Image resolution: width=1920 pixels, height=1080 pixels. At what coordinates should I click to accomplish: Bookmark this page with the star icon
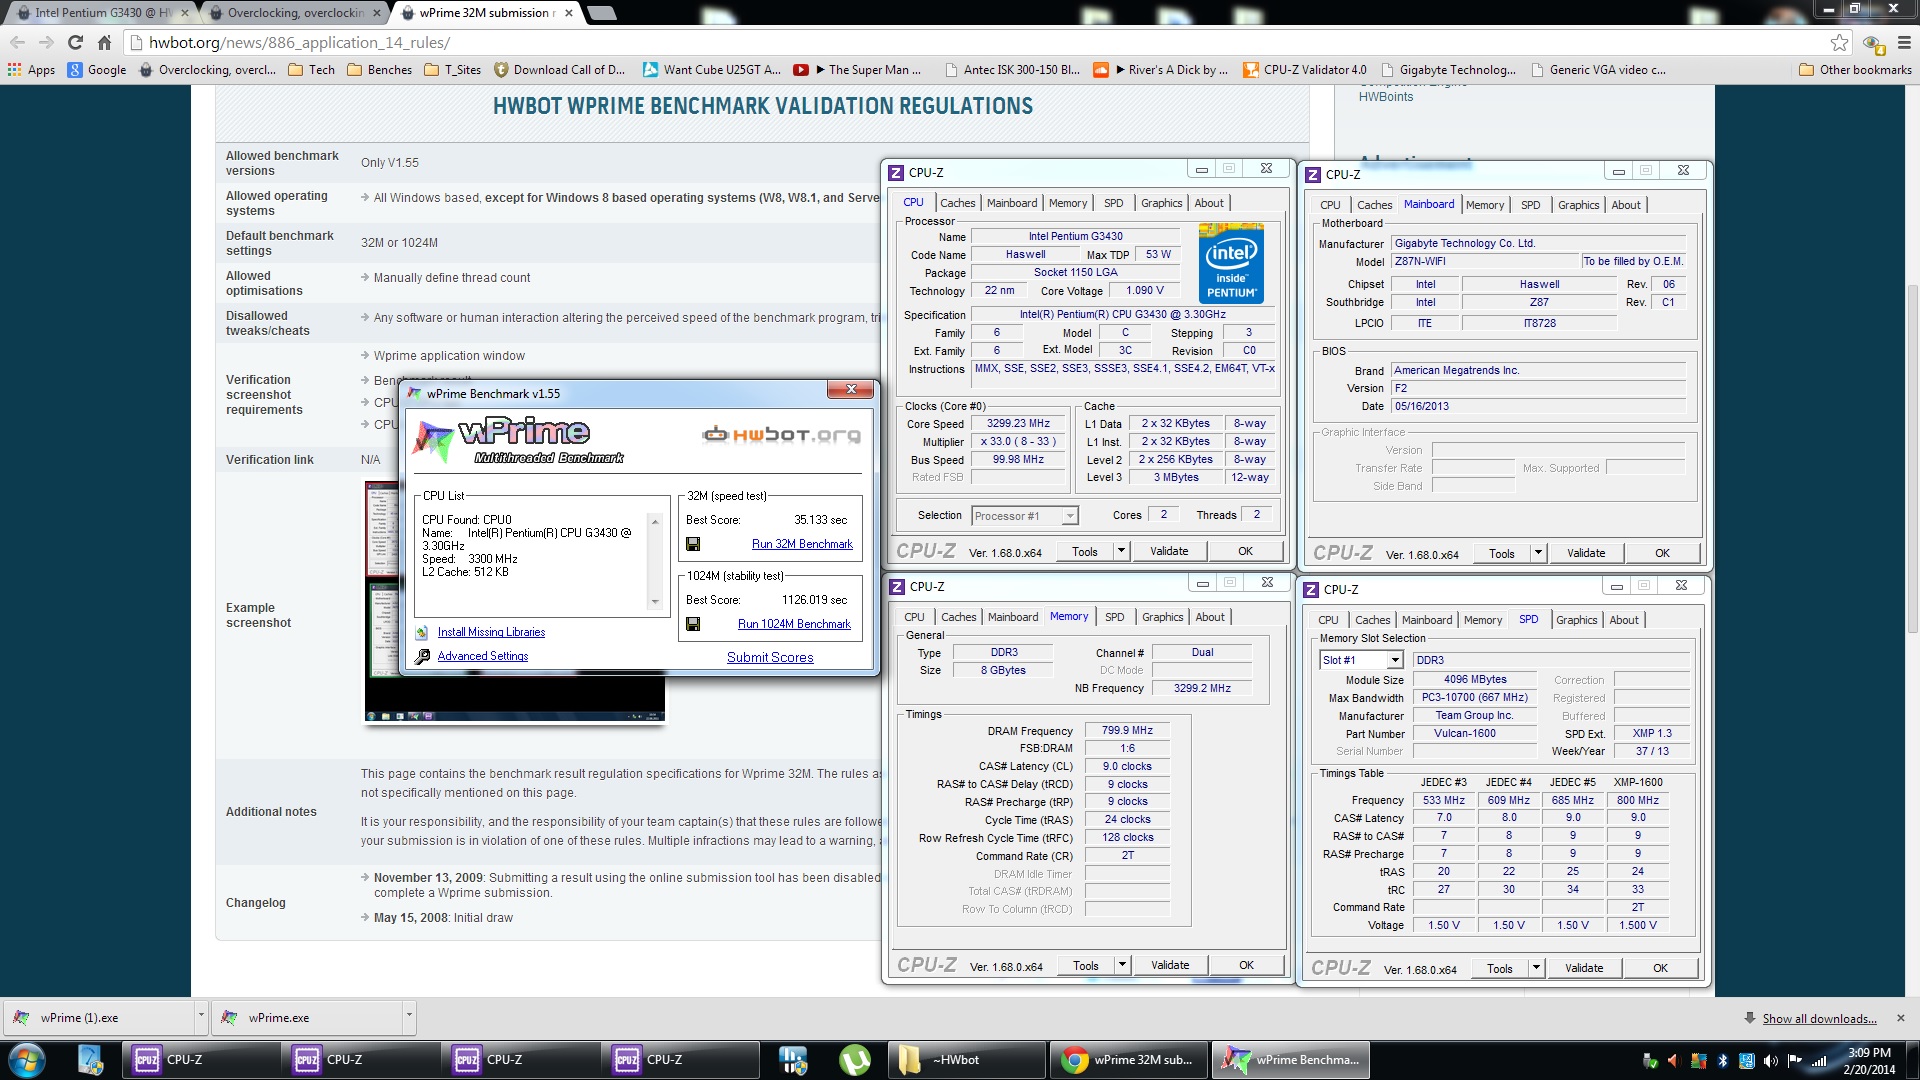1839,42
